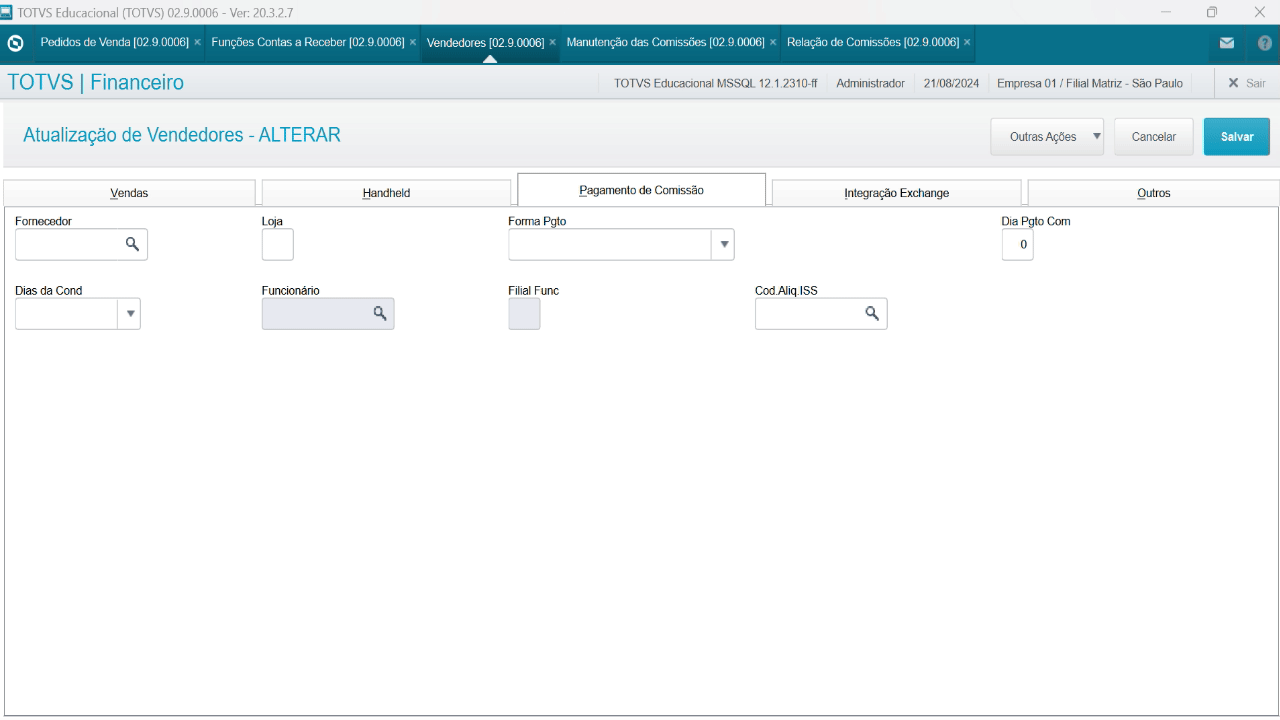Click the Funcionário lookup magnifier icon

[379, 314]
